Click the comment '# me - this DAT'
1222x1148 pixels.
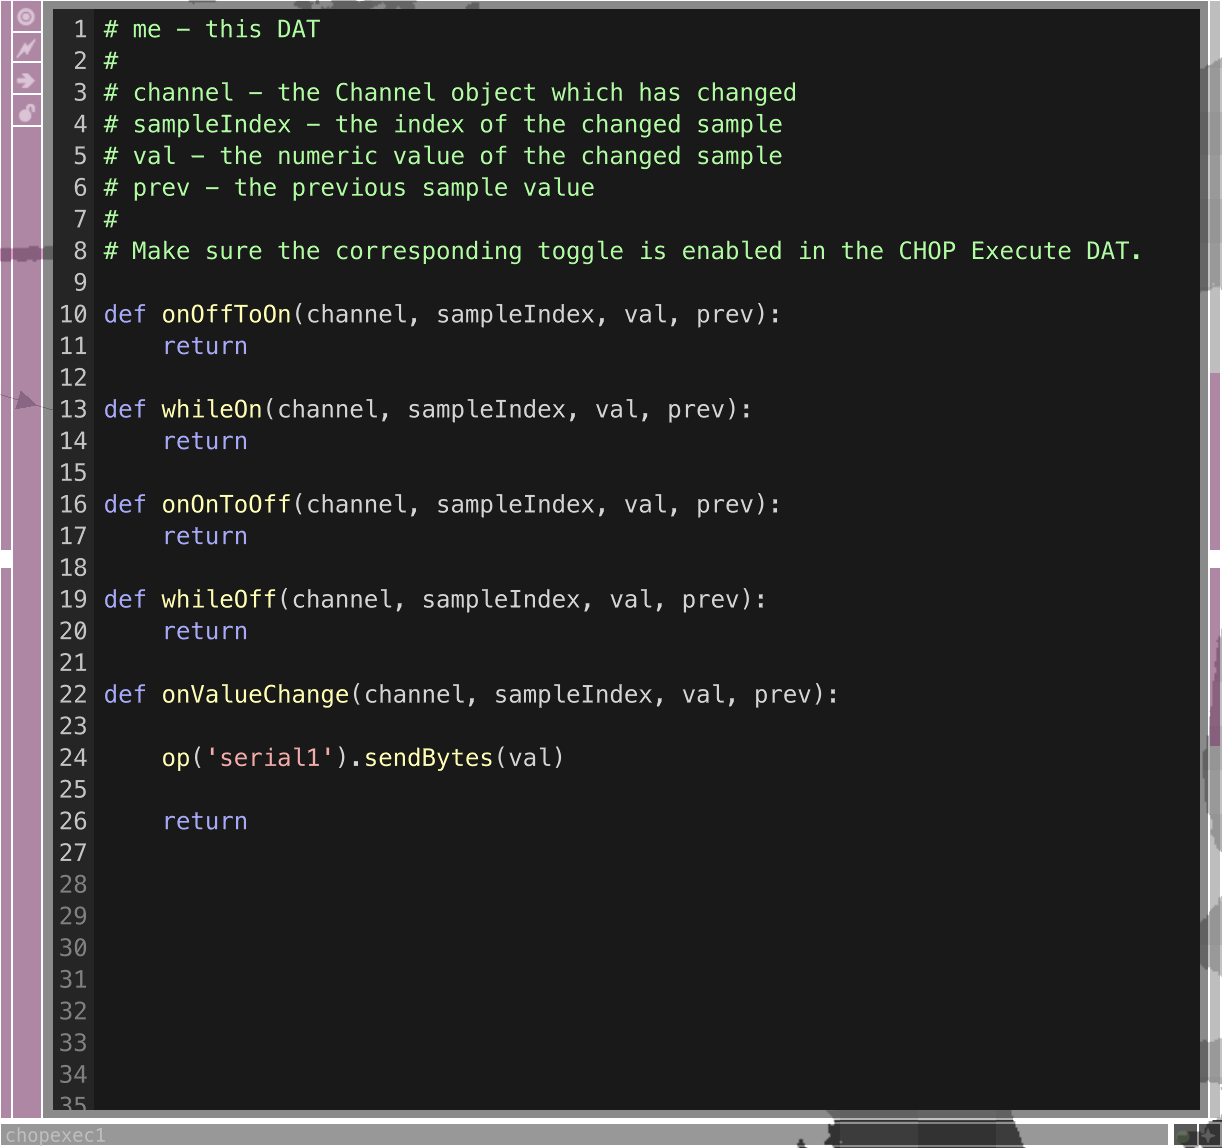[212, 29]
